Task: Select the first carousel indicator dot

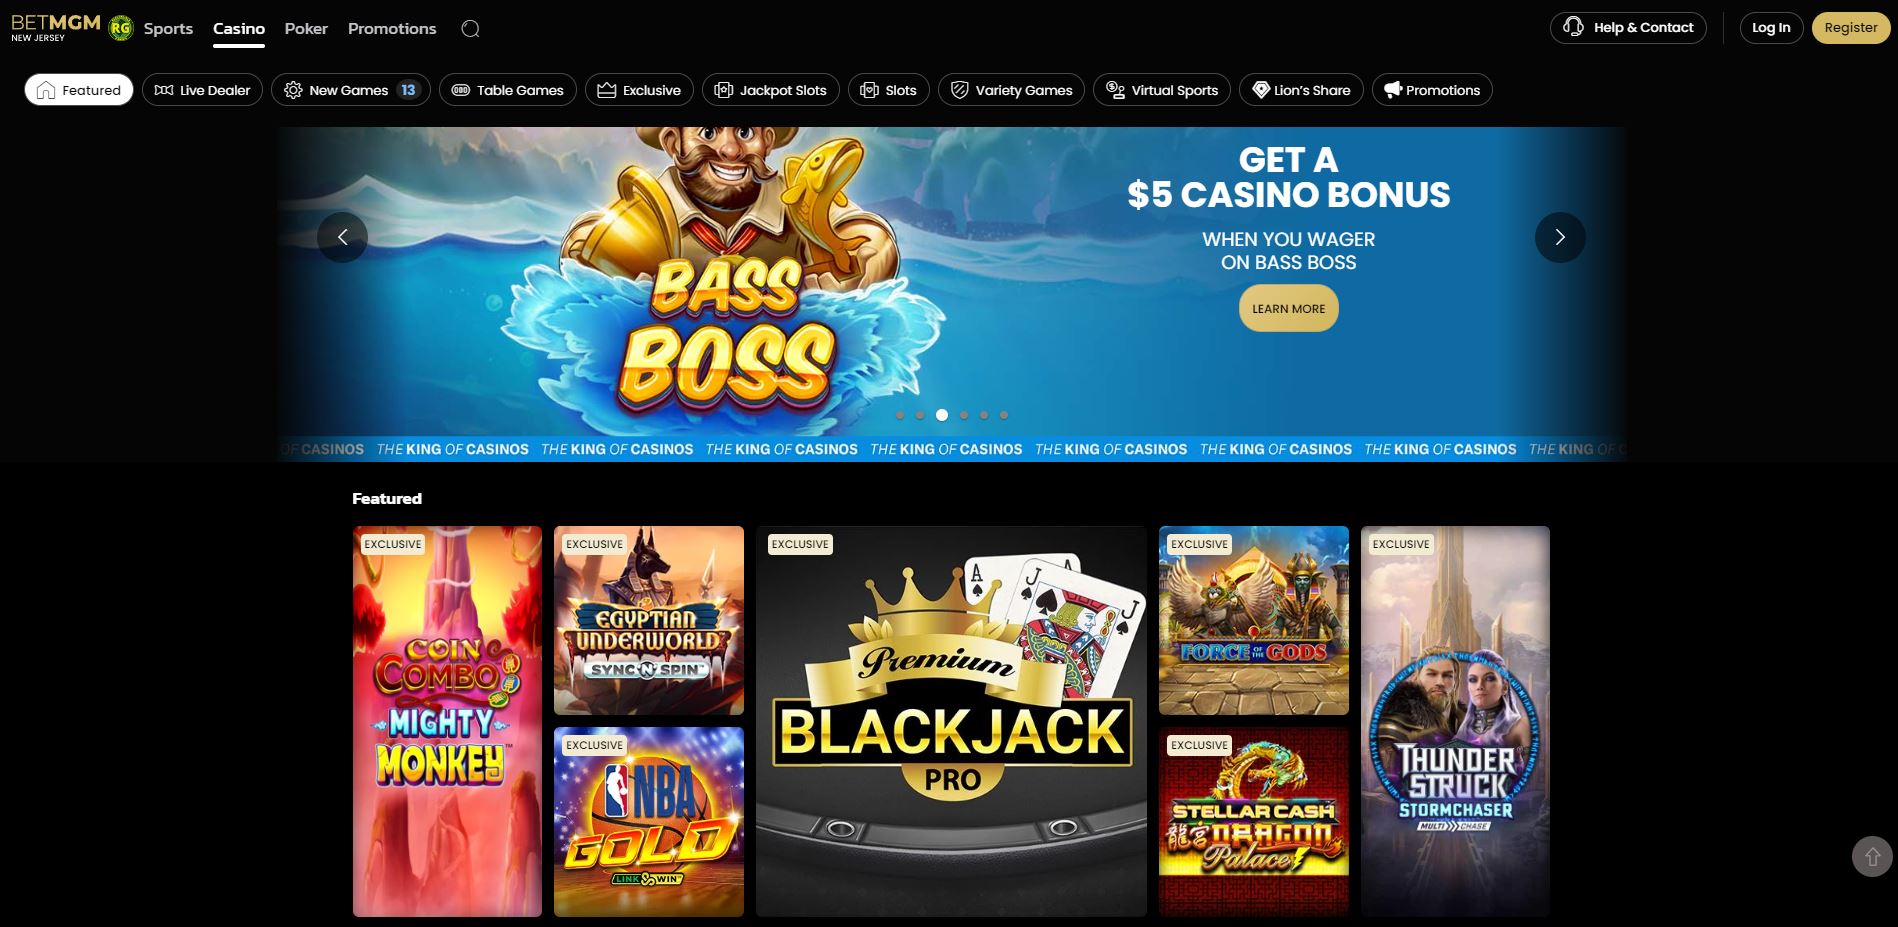Action: 900,415
